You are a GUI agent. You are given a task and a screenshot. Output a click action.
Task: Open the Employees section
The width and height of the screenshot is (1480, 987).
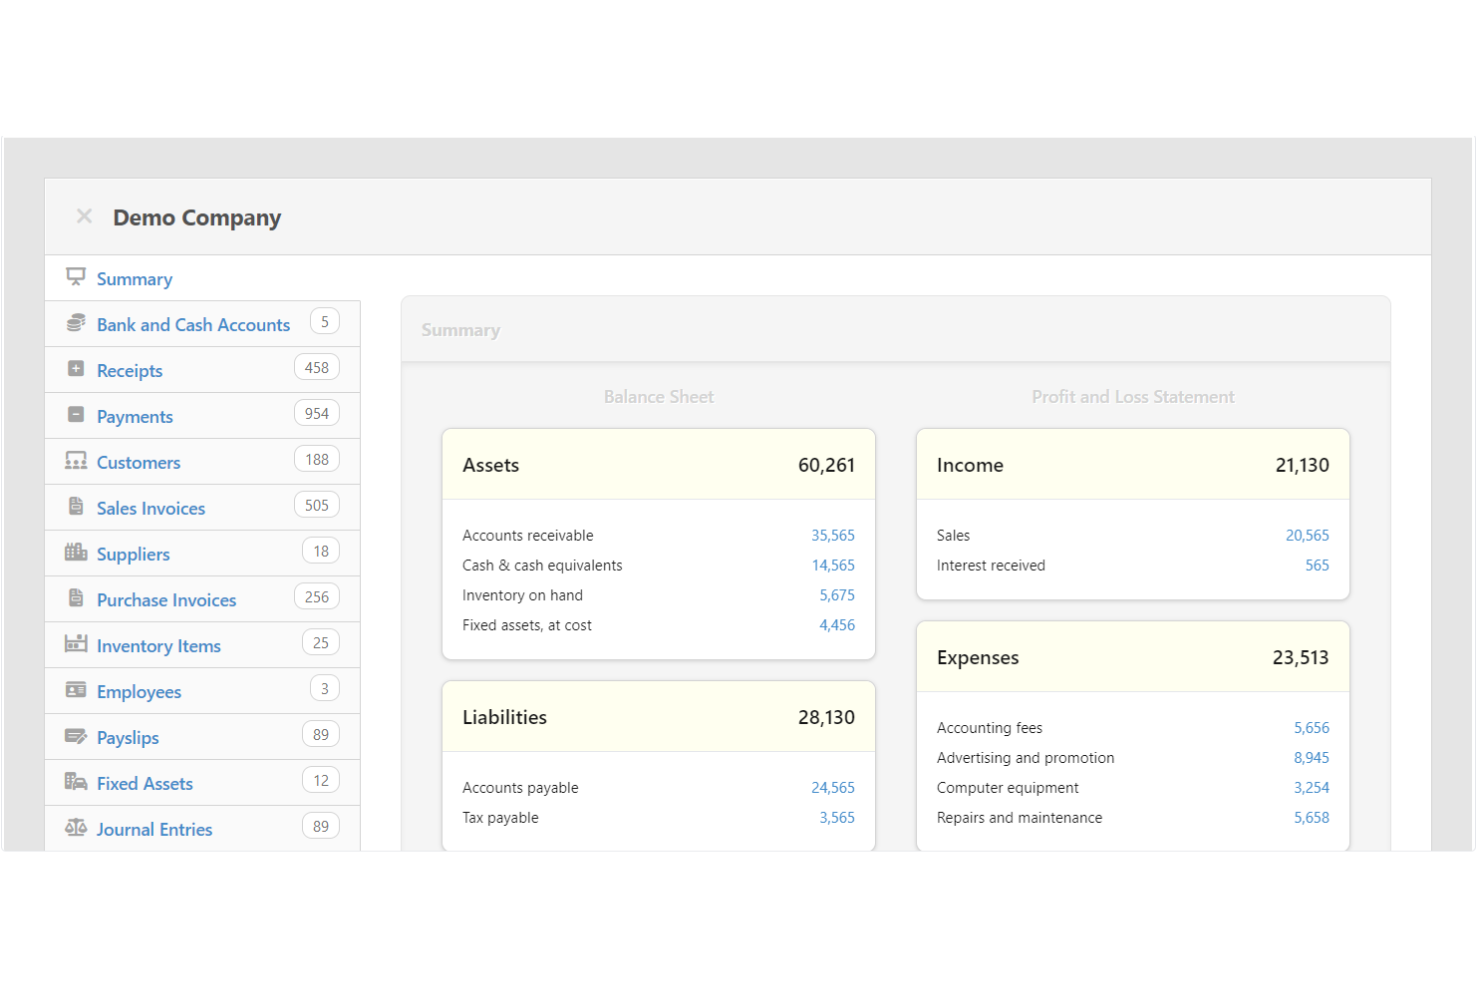pyautogui.click(x=139, y=693)
